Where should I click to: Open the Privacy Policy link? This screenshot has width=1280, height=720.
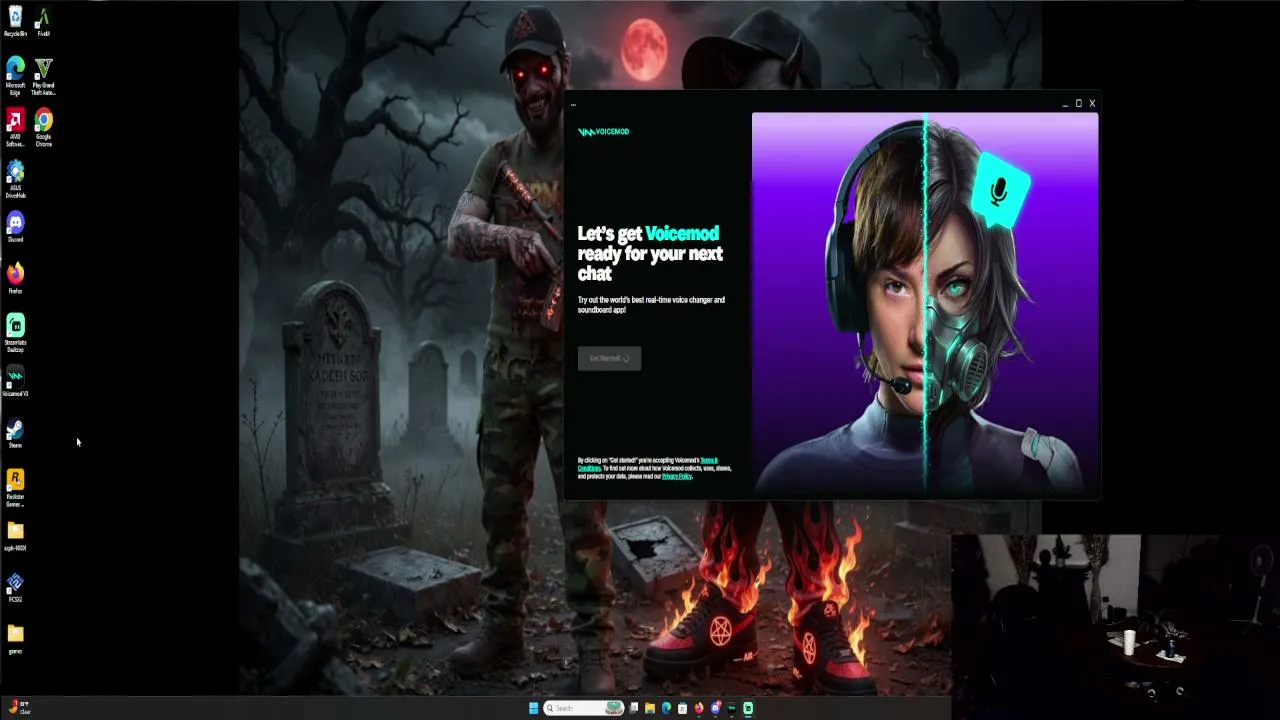pyautogui.click(x=677, y=476)
